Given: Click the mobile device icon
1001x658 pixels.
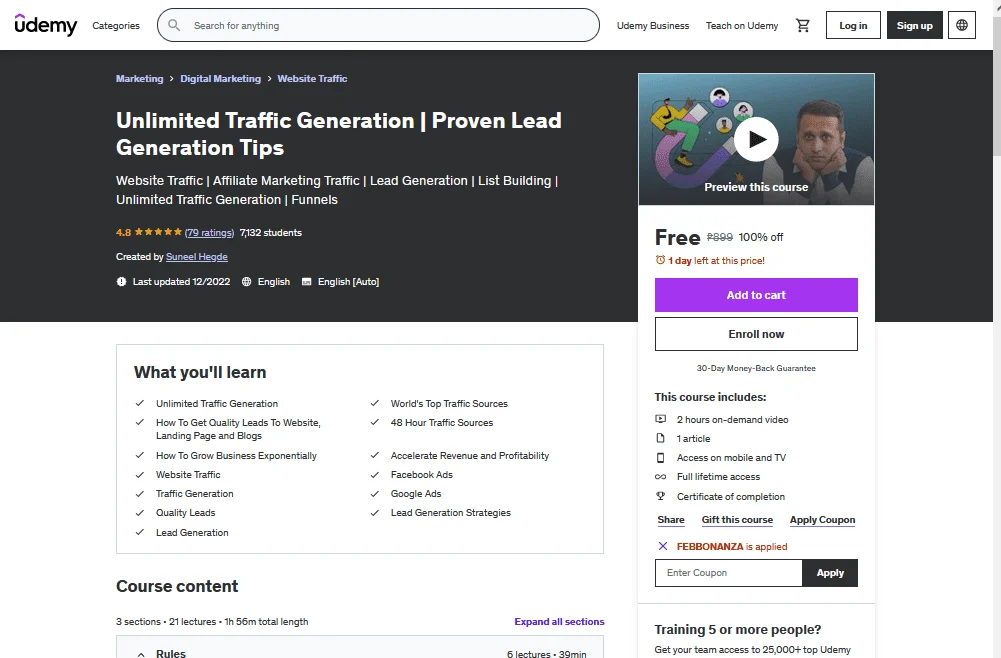Looking at the screenshot, I should click(661, 458).
